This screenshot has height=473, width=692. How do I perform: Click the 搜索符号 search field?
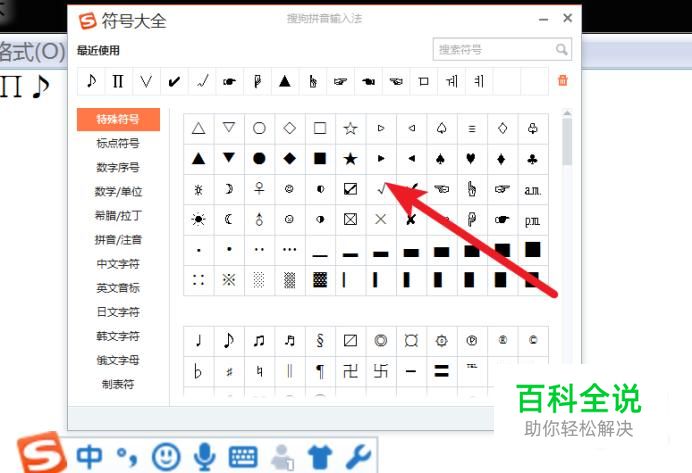coord(502,49)
